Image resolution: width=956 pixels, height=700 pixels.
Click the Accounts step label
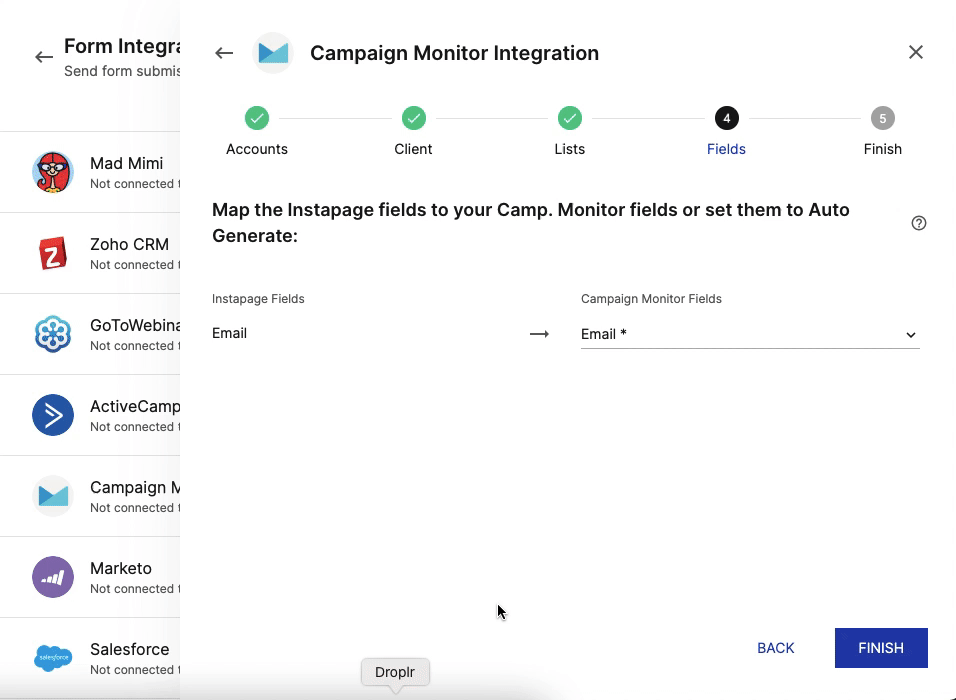tap(257, 149)
